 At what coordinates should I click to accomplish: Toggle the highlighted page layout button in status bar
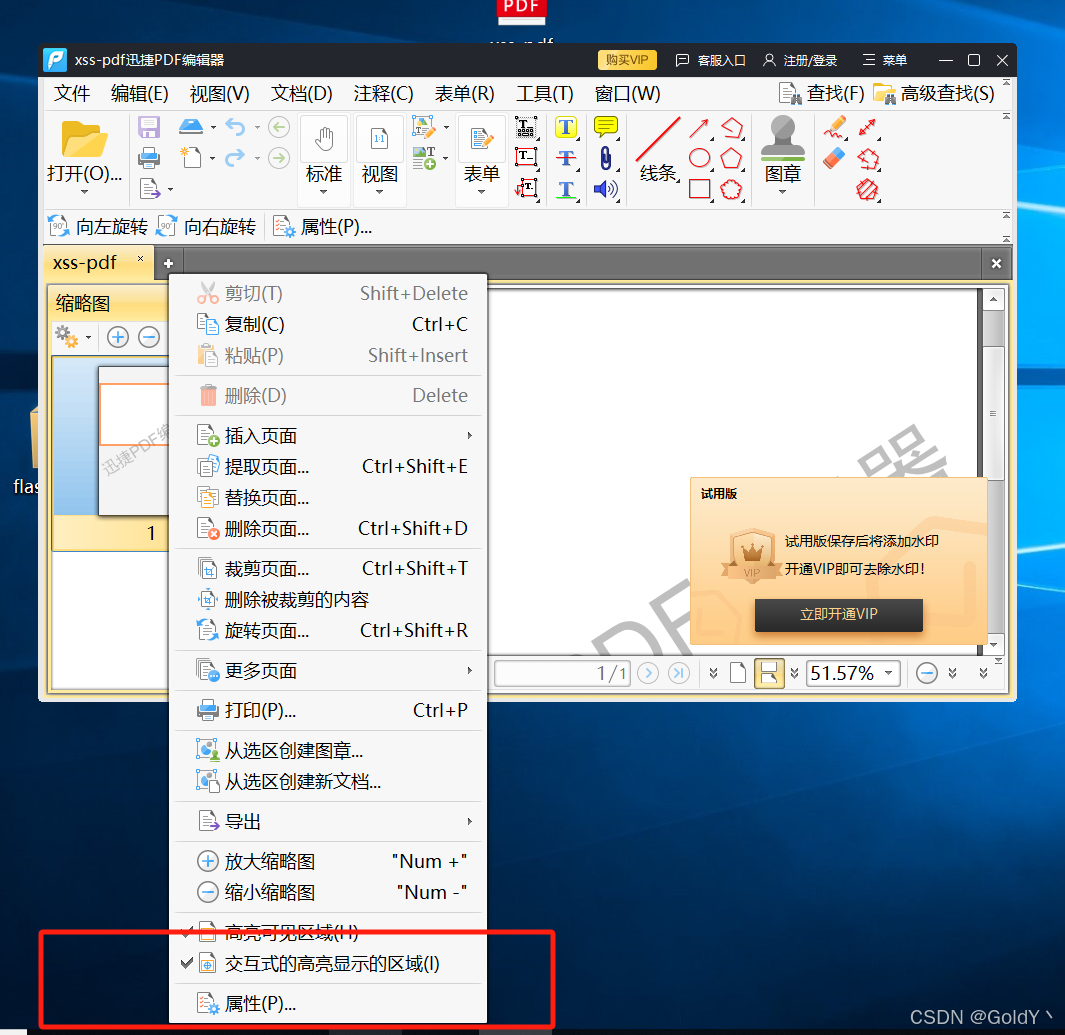point(769,673)
